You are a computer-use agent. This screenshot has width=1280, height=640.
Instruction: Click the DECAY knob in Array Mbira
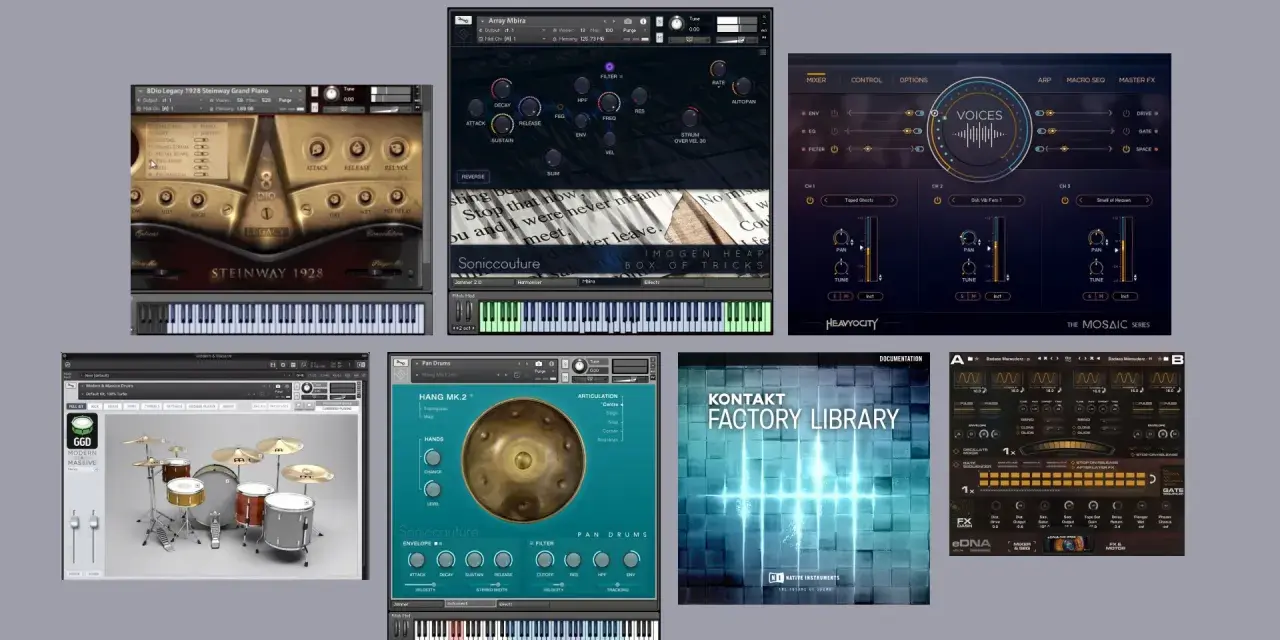click(502, 89)
